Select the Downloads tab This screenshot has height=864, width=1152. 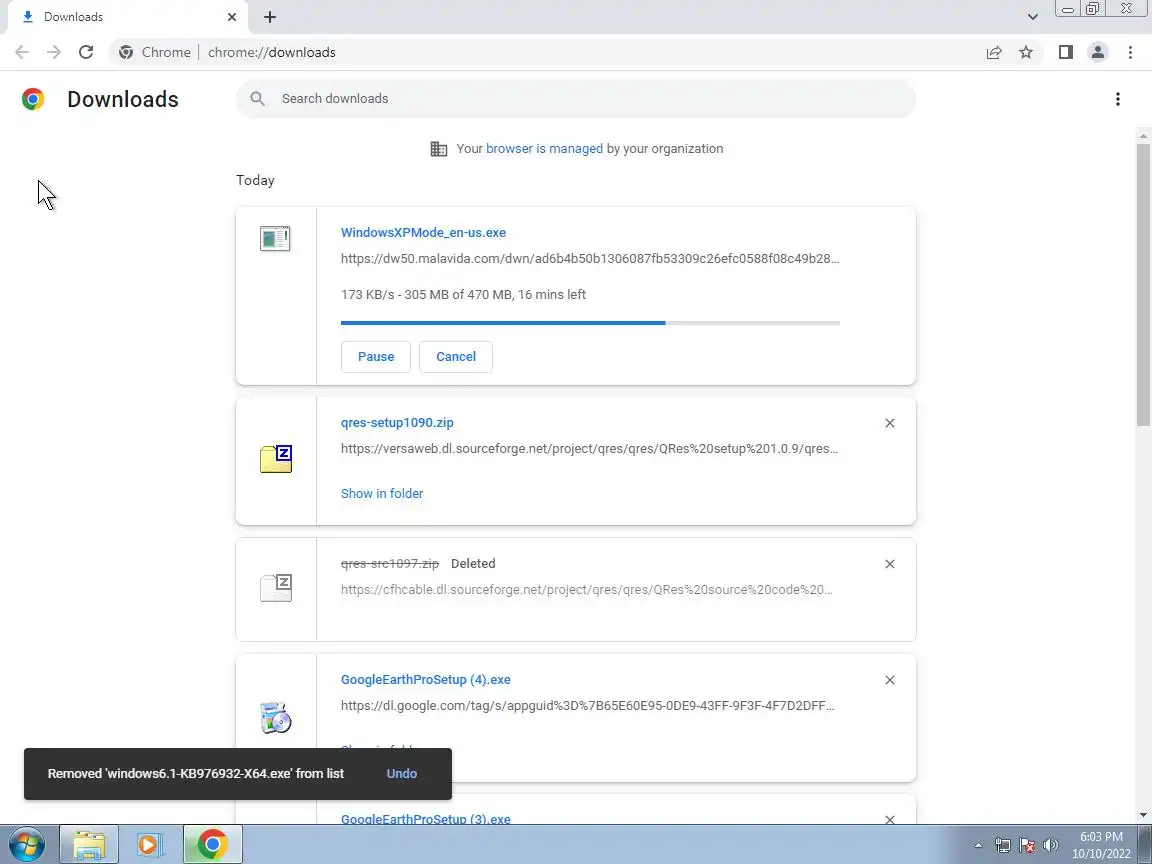[x=125, y=17]
